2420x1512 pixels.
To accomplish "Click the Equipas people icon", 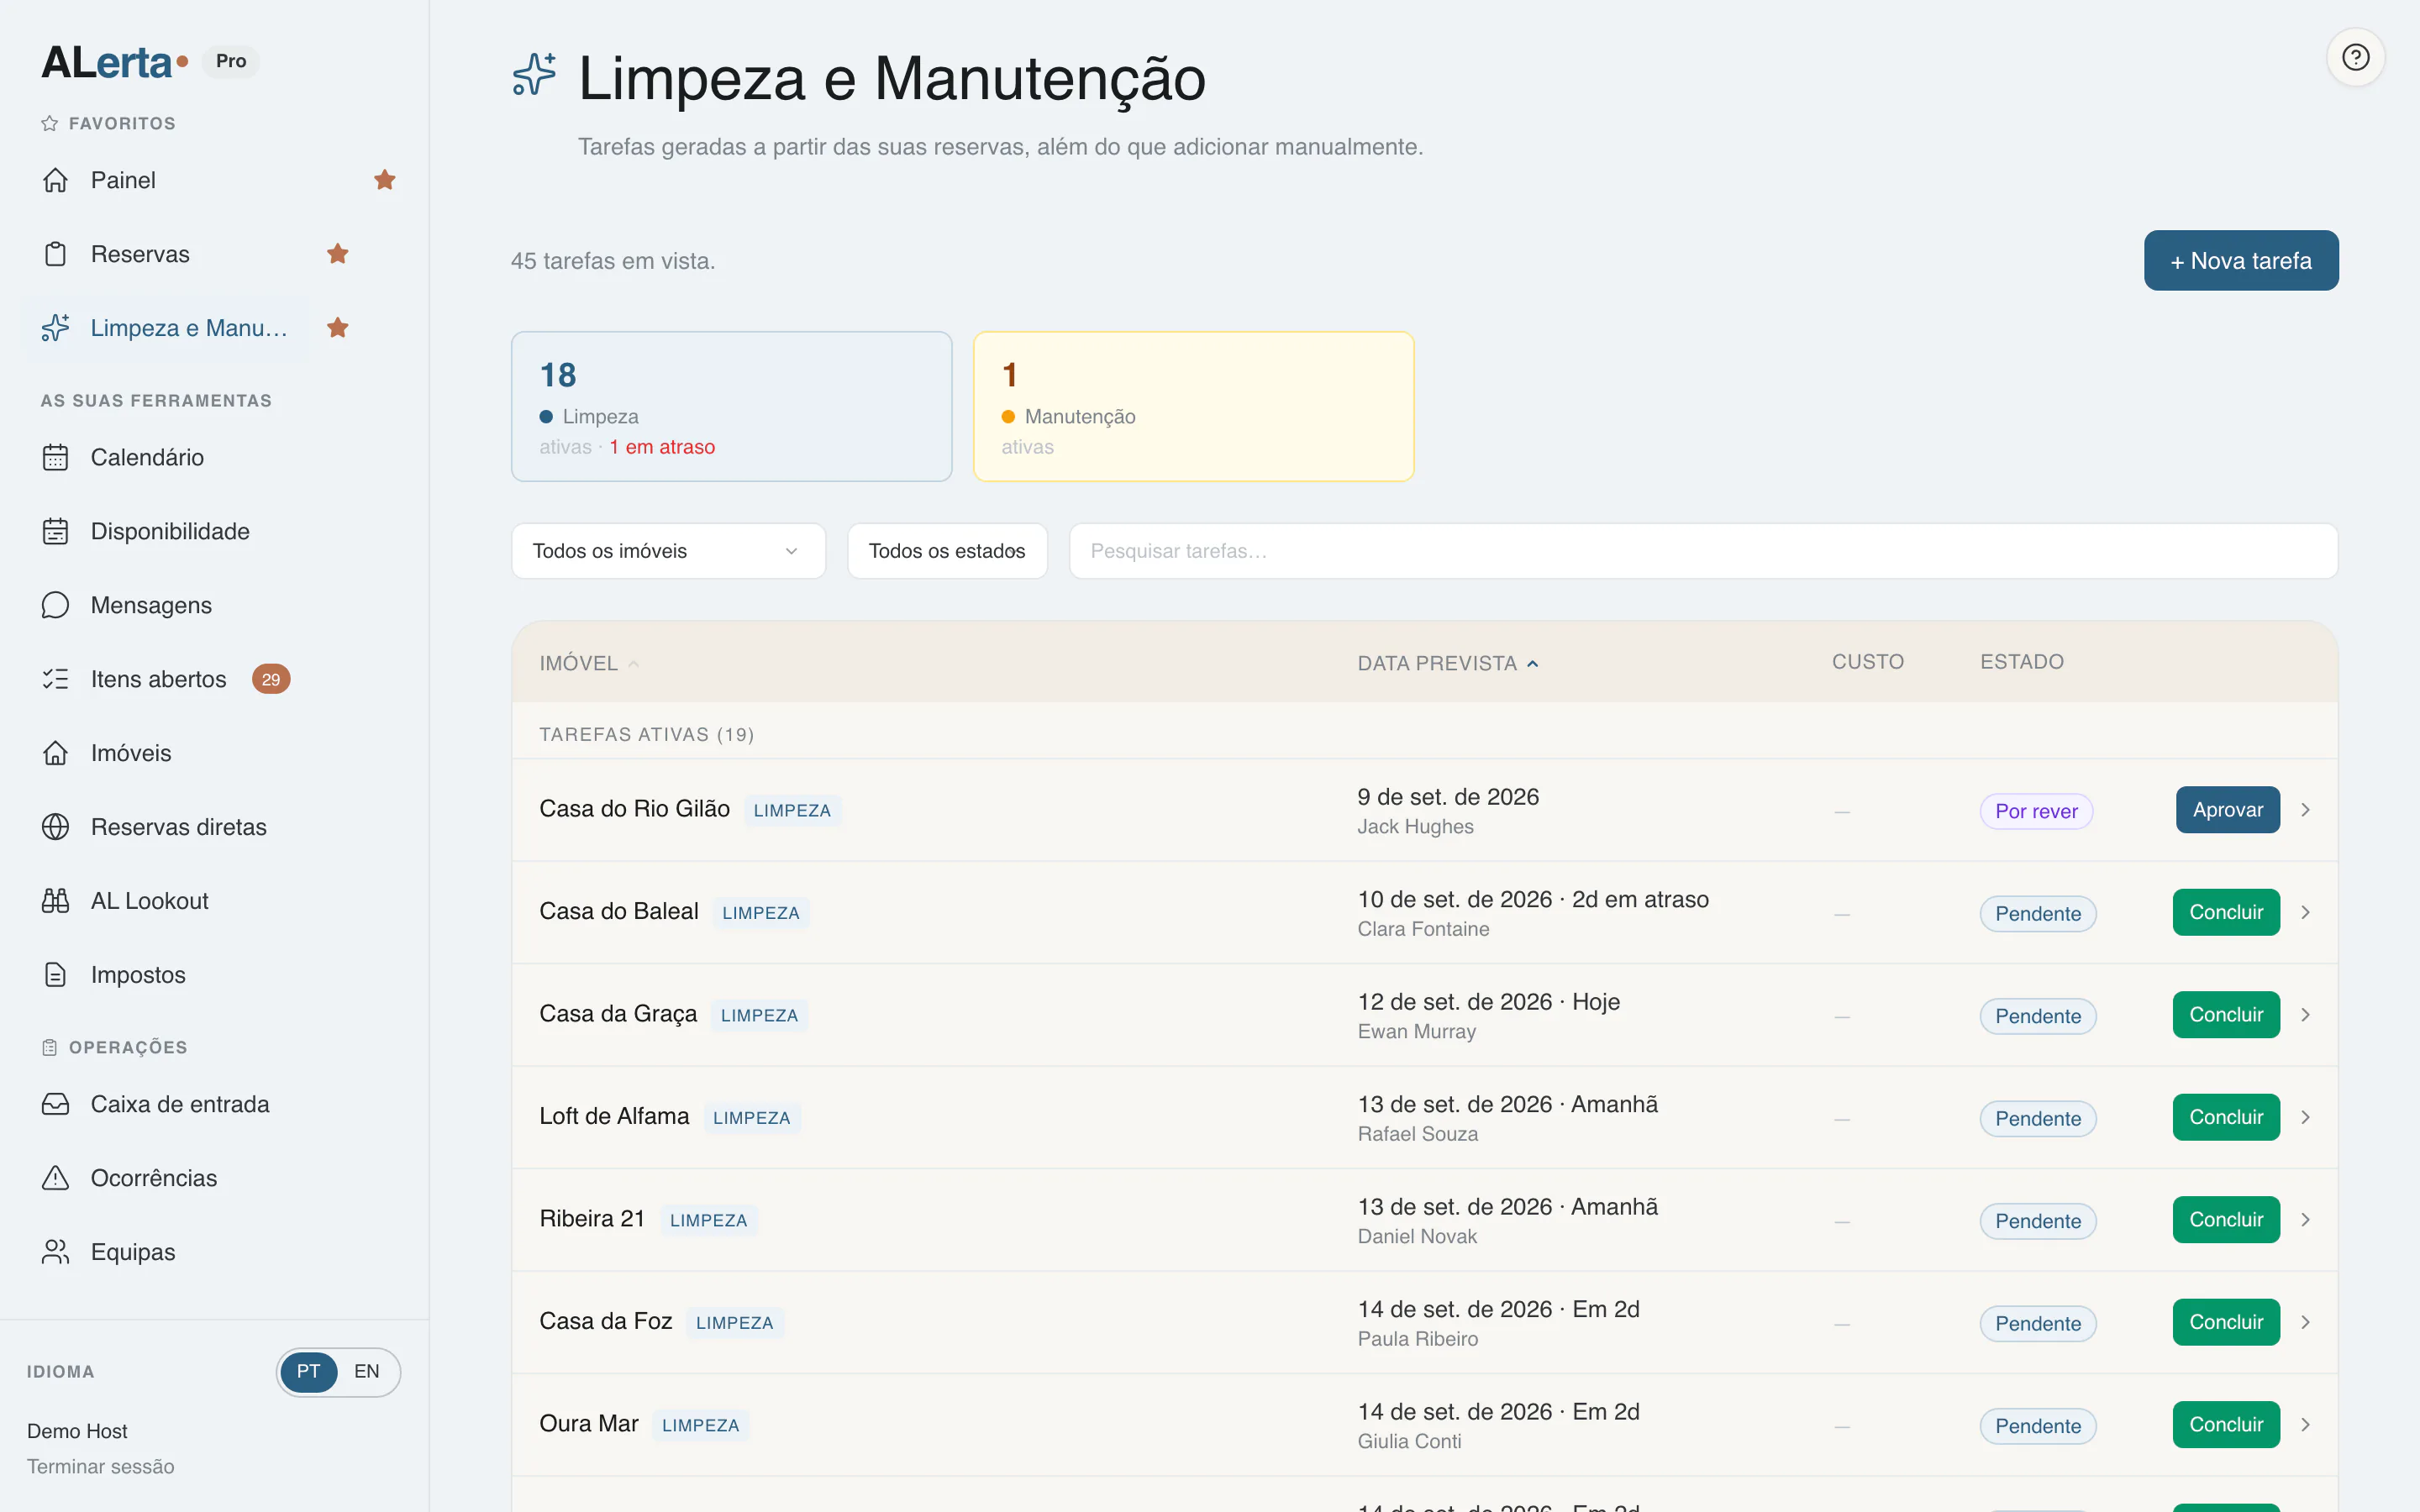I will [x=56, y=1252].
